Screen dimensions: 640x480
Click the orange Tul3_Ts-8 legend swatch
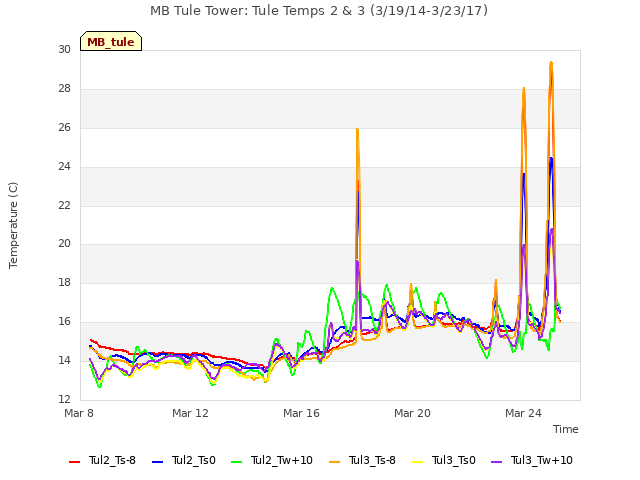click(x=334, y=462)
